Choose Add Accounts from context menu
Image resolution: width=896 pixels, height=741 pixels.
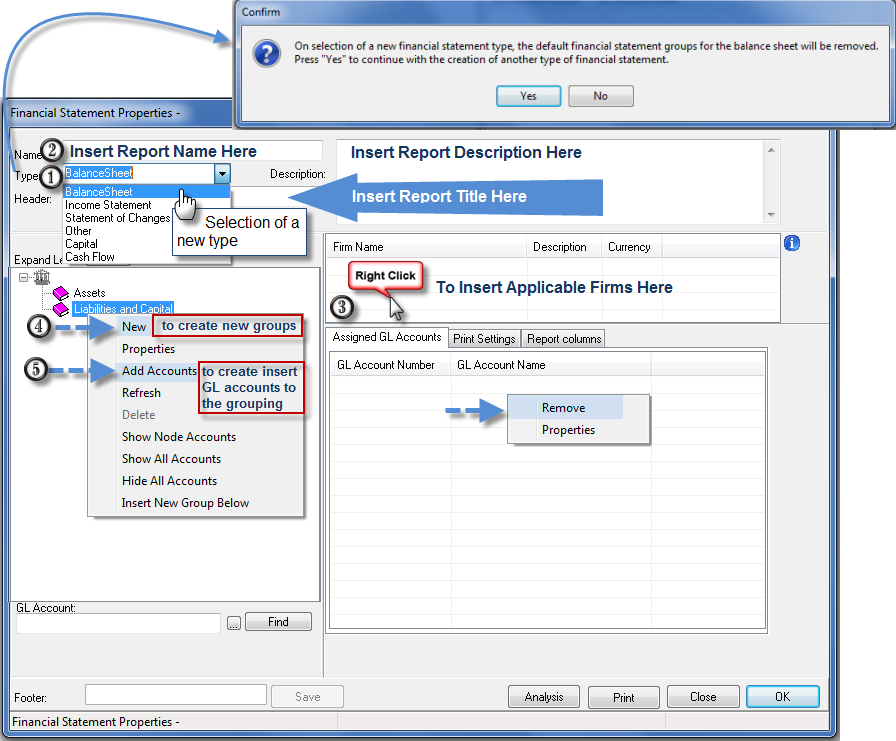pyautogui.click(x=159, y=371)
